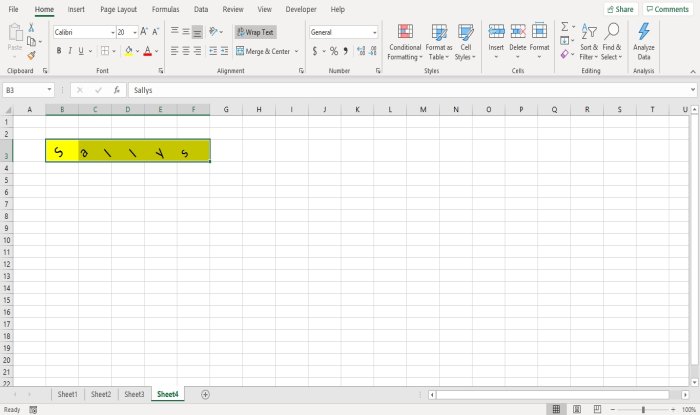700x415 pixels.
Task: Toggle Wrap Text
Action: [256, 32]
